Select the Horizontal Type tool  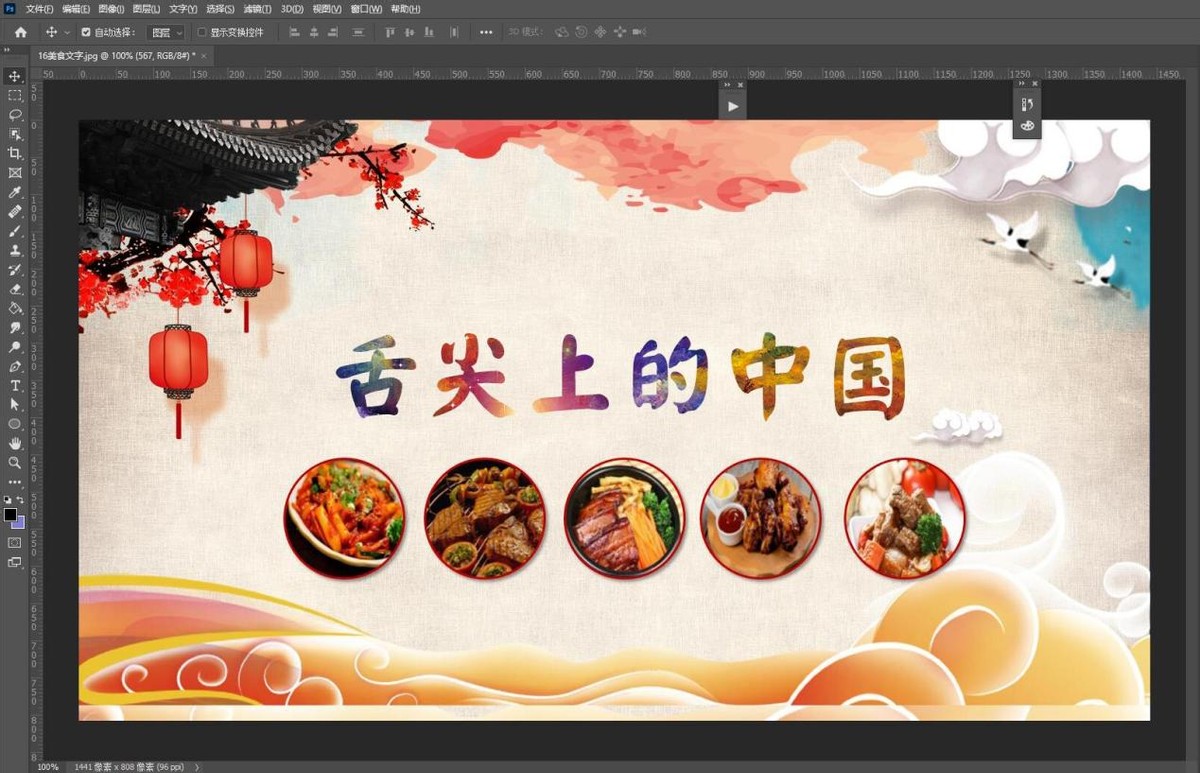pyautogui.click(x=14, y=385)
